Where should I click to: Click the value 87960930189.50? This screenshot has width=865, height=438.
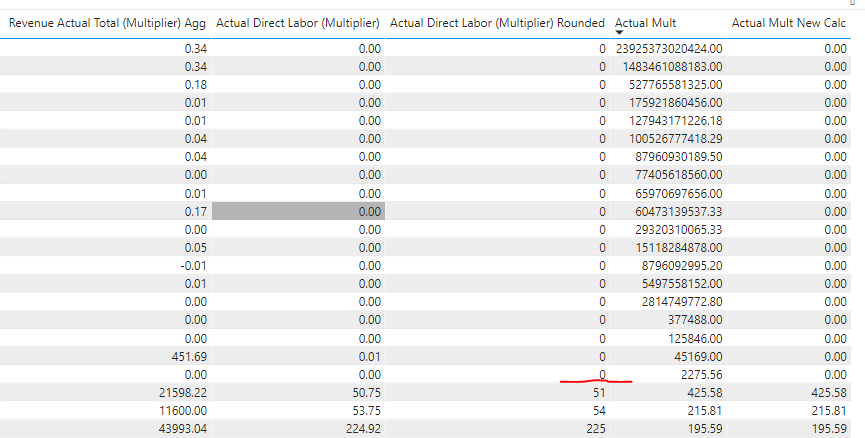coord(679,157)
